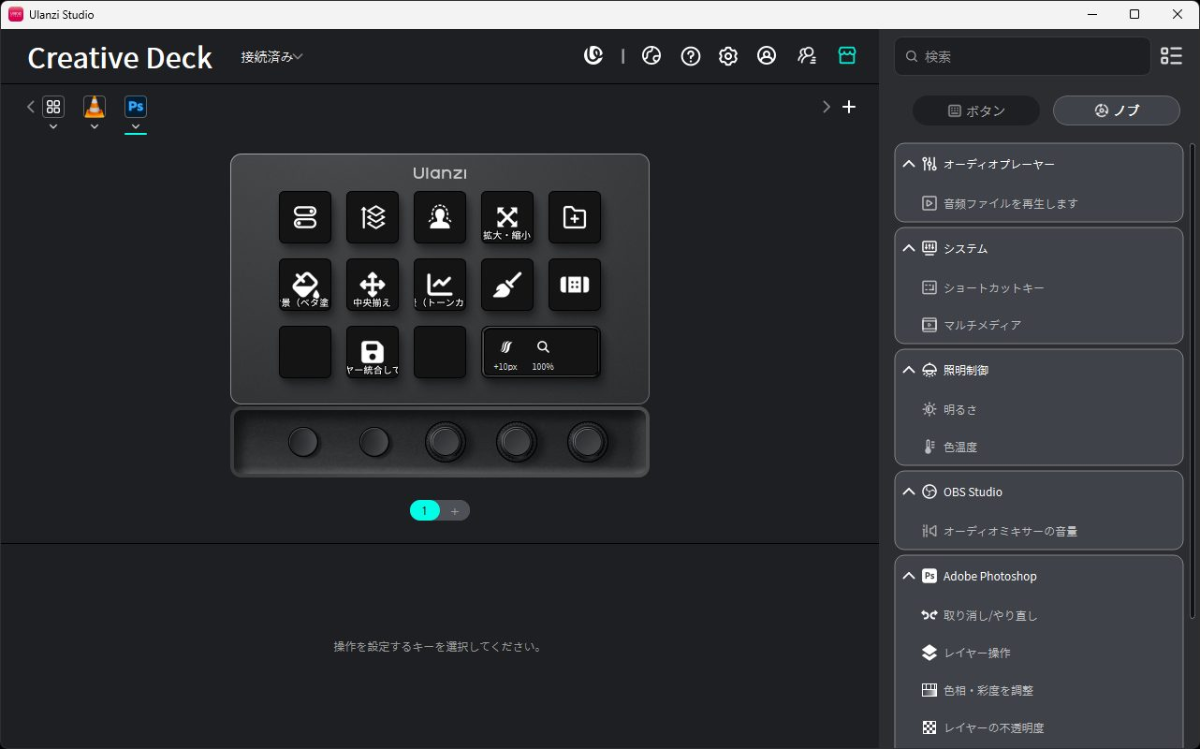This screenshot has width=1200, height=749.
Task: Select the new folder plus key
Action: [x=575, y=217]
